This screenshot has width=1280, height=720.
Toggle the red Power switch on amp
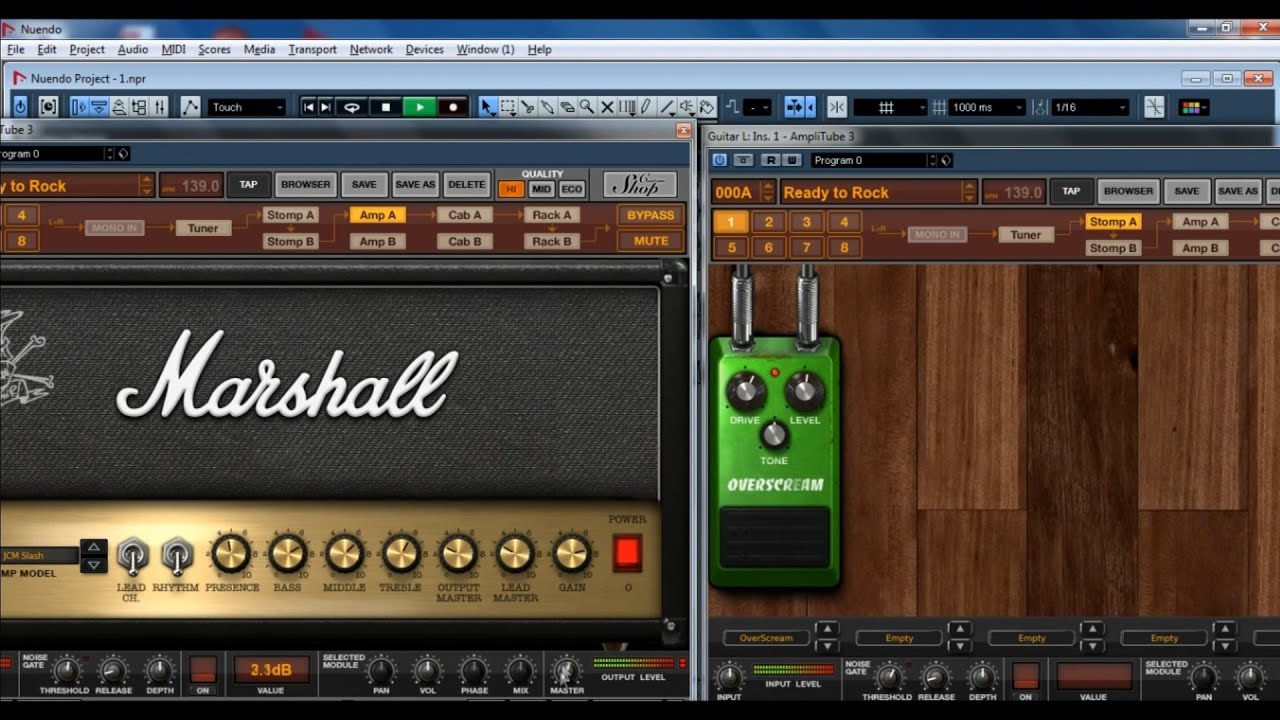(627, 552)
